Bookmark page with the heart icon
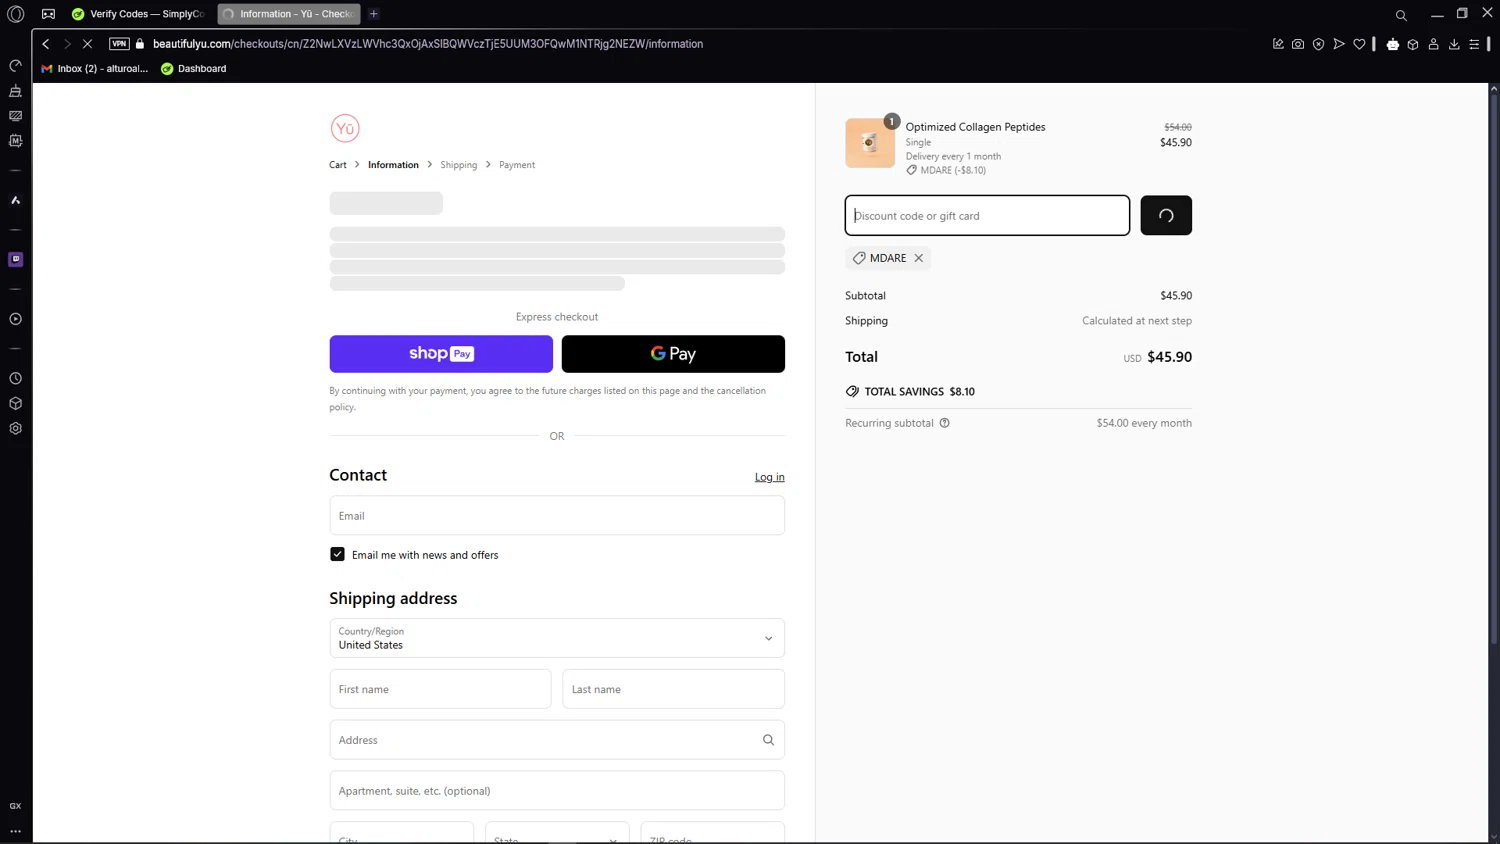 [1359, 44]
